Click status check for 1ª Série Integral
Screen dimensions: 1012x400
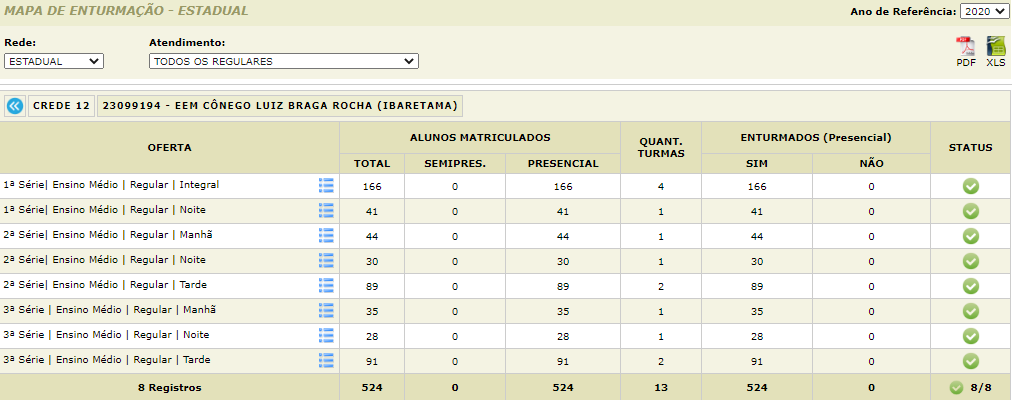[971, 186]
